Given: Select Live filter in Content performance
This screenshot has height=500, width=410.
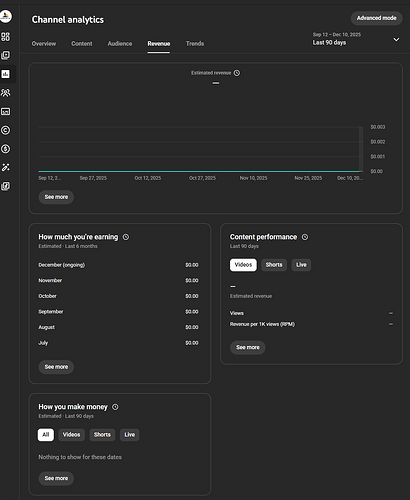Looking at the screenshot, I should [301, 265].
